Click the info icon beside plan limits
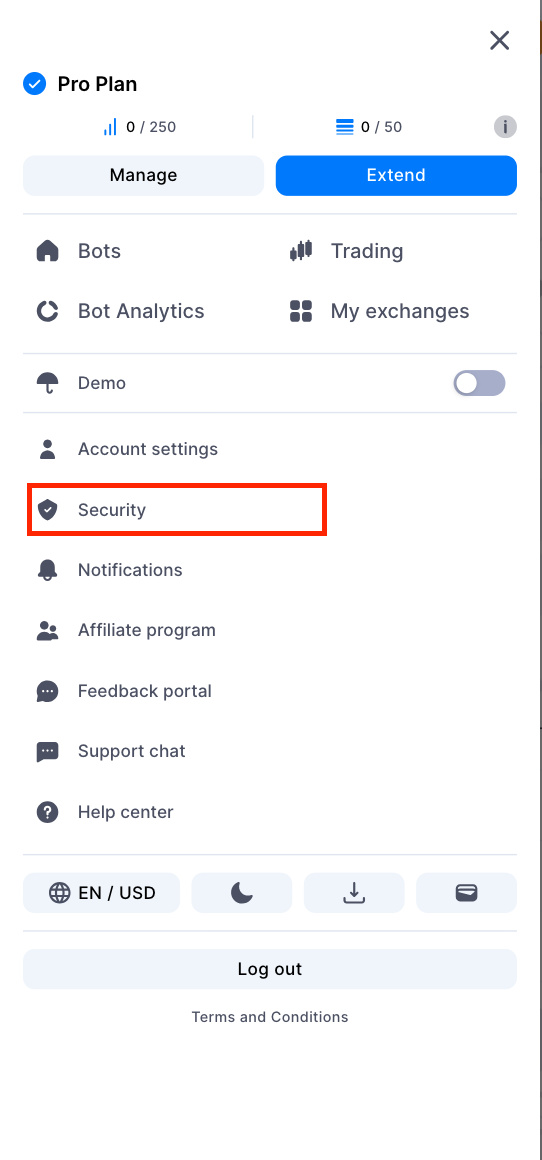This screenshot has width=542, height=1160. [x=505, y=127]
